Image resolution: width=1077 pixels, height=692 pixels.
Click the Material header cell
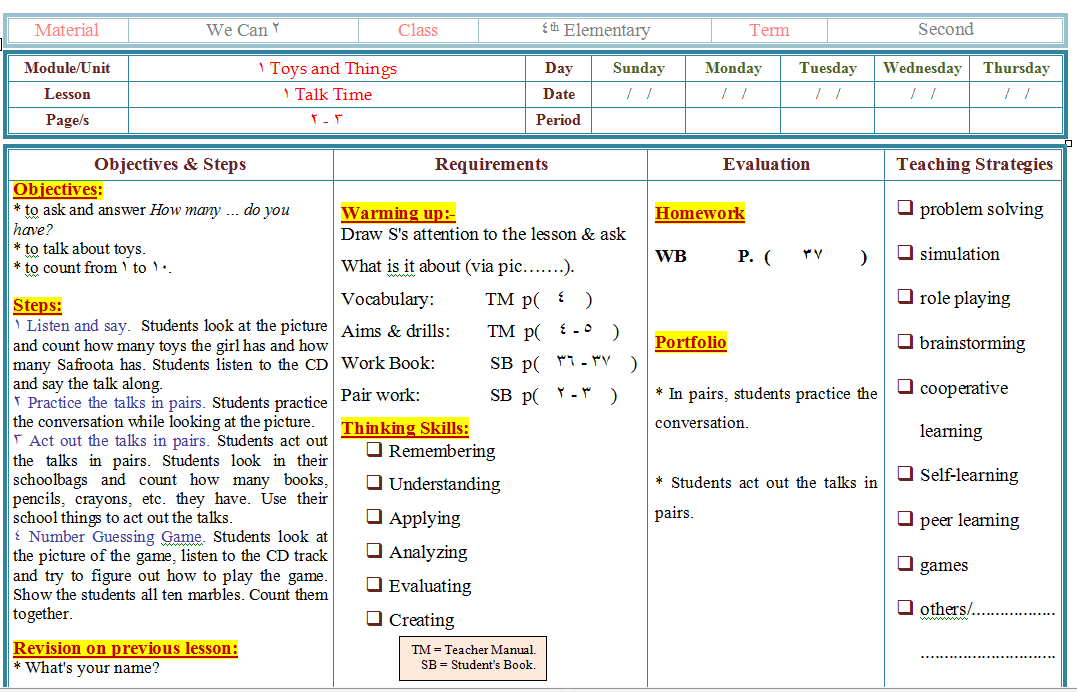(67, 30)
